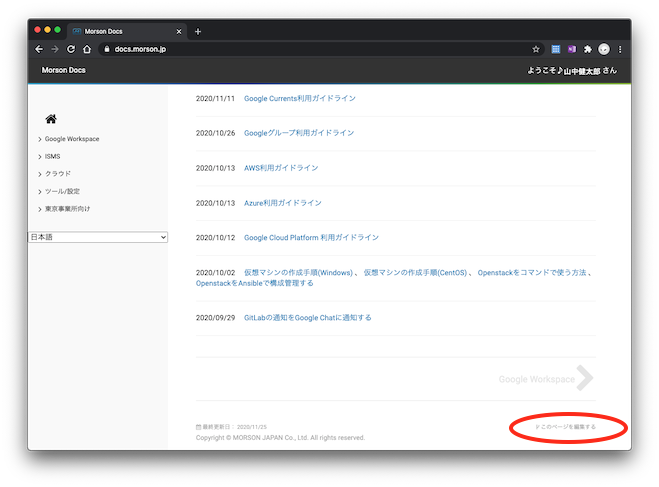
Task: Open the Chrome three-dot menu
Action: click(x=620, y=49)
